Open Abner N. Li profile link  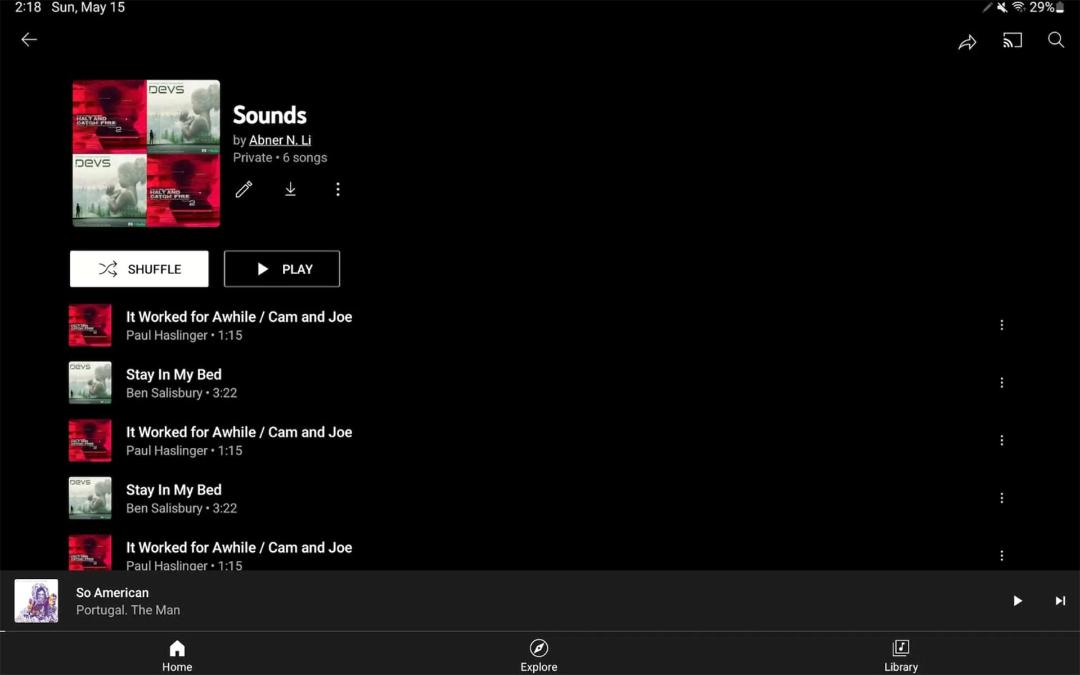pyautogui.click(x=280, y=140)
